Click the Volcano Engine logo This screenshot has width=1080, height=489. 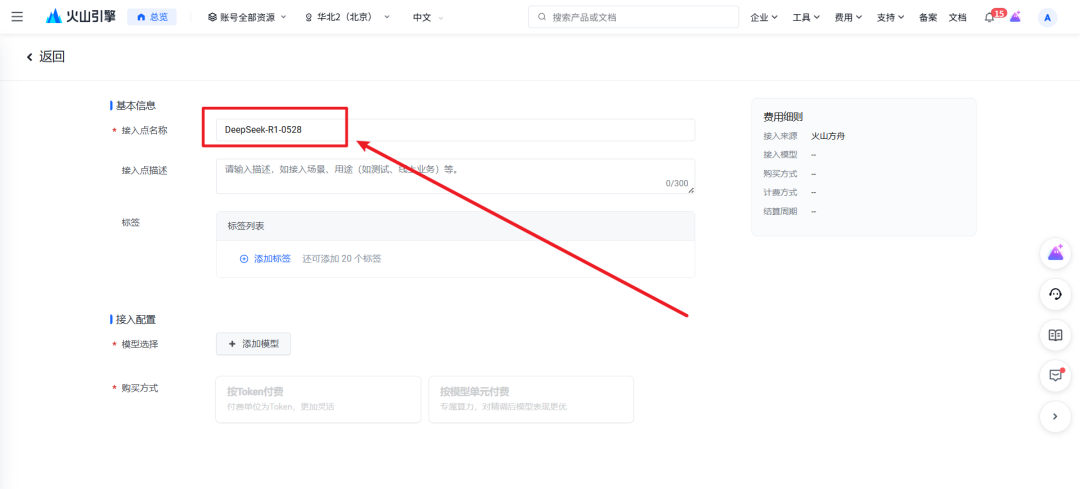pyautogui.click(x=81, y=17)
